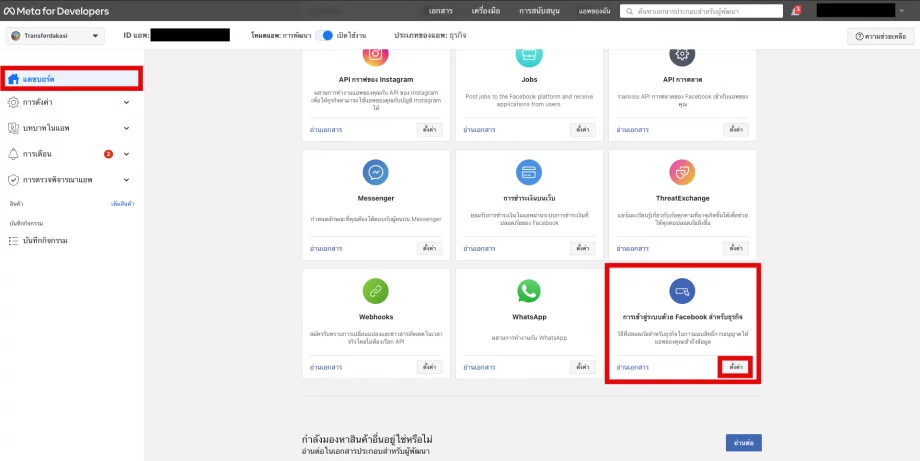Image resolution: width=920 pixels, height=461 pixels.
Task: Click the WhatsApp logo icon
Action: click(529, 291)
